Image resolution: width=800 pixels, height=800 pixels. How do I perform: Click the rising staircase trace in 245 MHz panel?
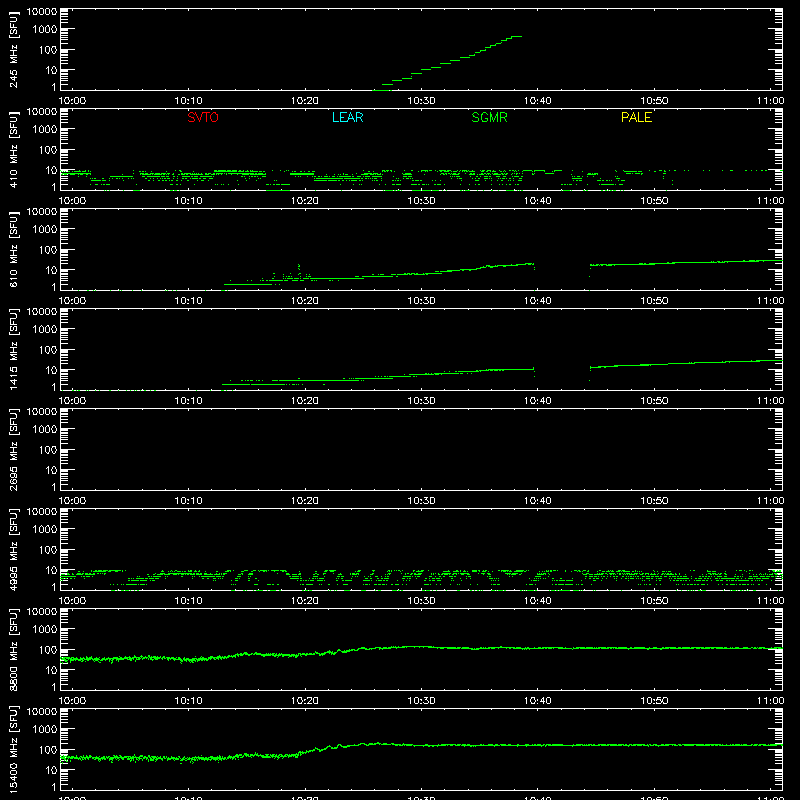pyautogui.click(x=447, y=63)
